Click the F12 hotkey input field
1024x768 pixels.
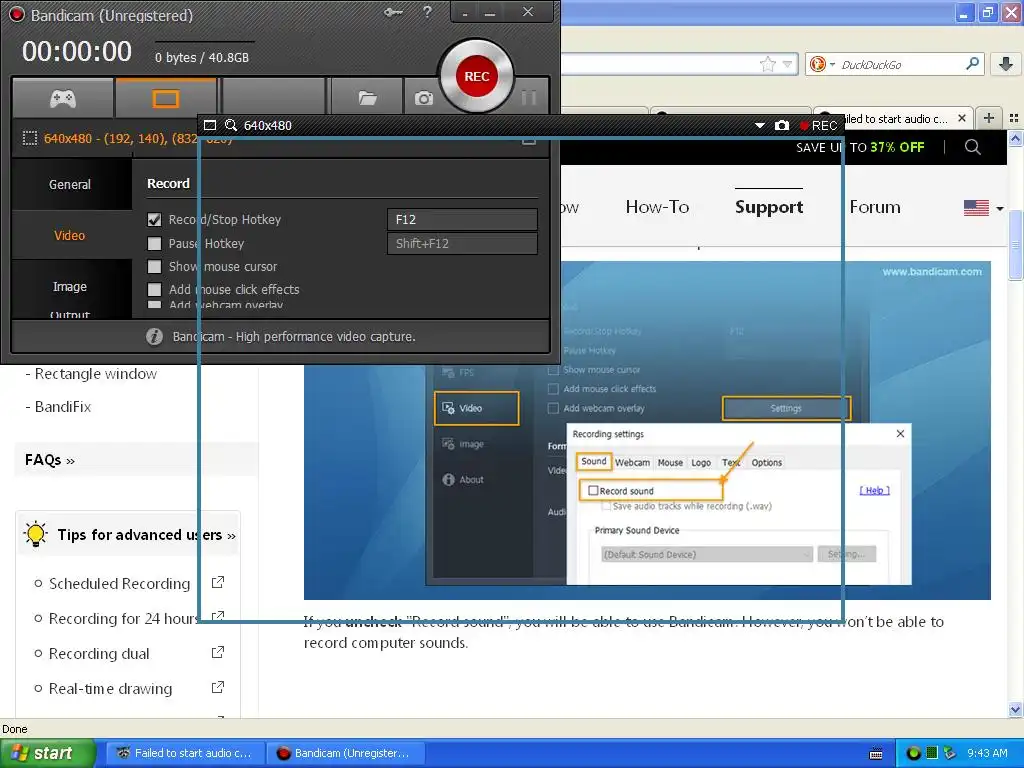462,219
